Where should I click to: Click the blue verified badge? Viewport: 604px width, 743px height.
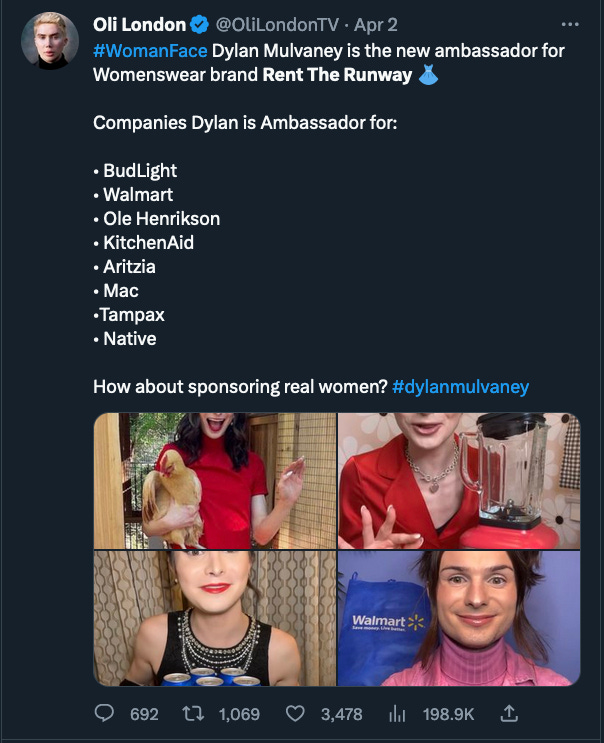click(200, 25)
